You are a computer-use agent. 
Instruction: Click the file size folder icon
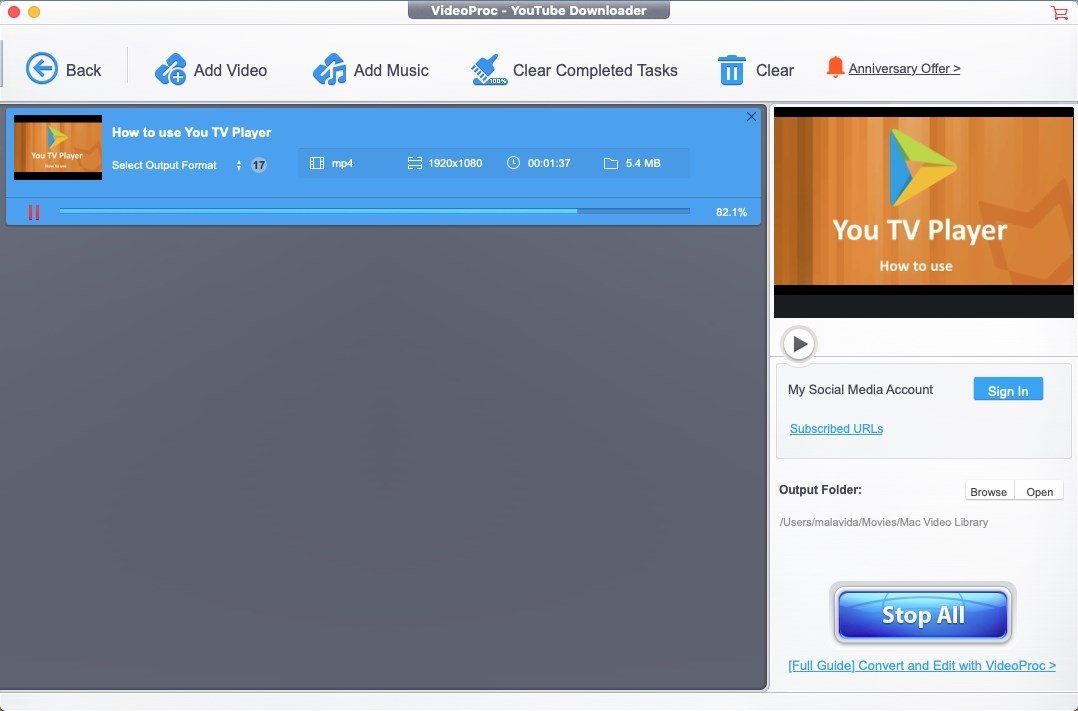[610, 164]
